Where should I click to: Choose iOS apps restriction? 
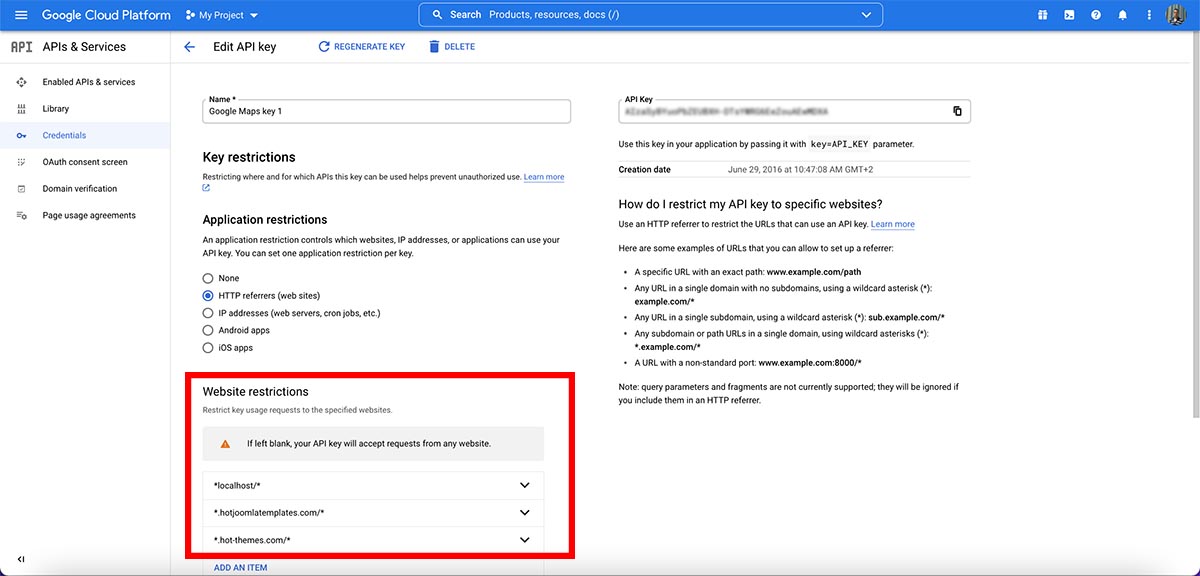click(208, 348)
